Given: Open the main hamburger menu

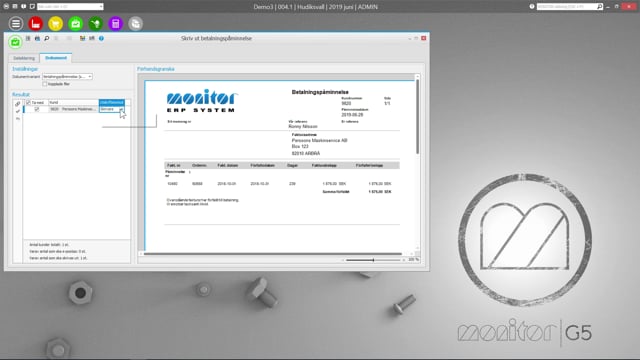Looking at the screenshot, I should (16, 24).
